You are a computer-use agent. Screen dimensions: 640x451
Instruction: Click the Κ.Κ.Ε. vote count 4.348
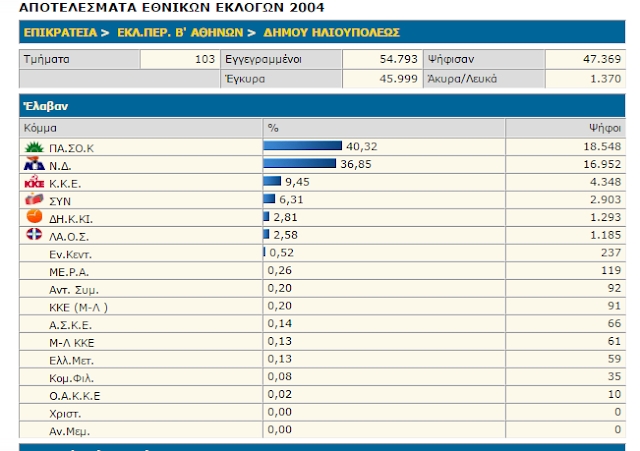[x=606, y=182]
